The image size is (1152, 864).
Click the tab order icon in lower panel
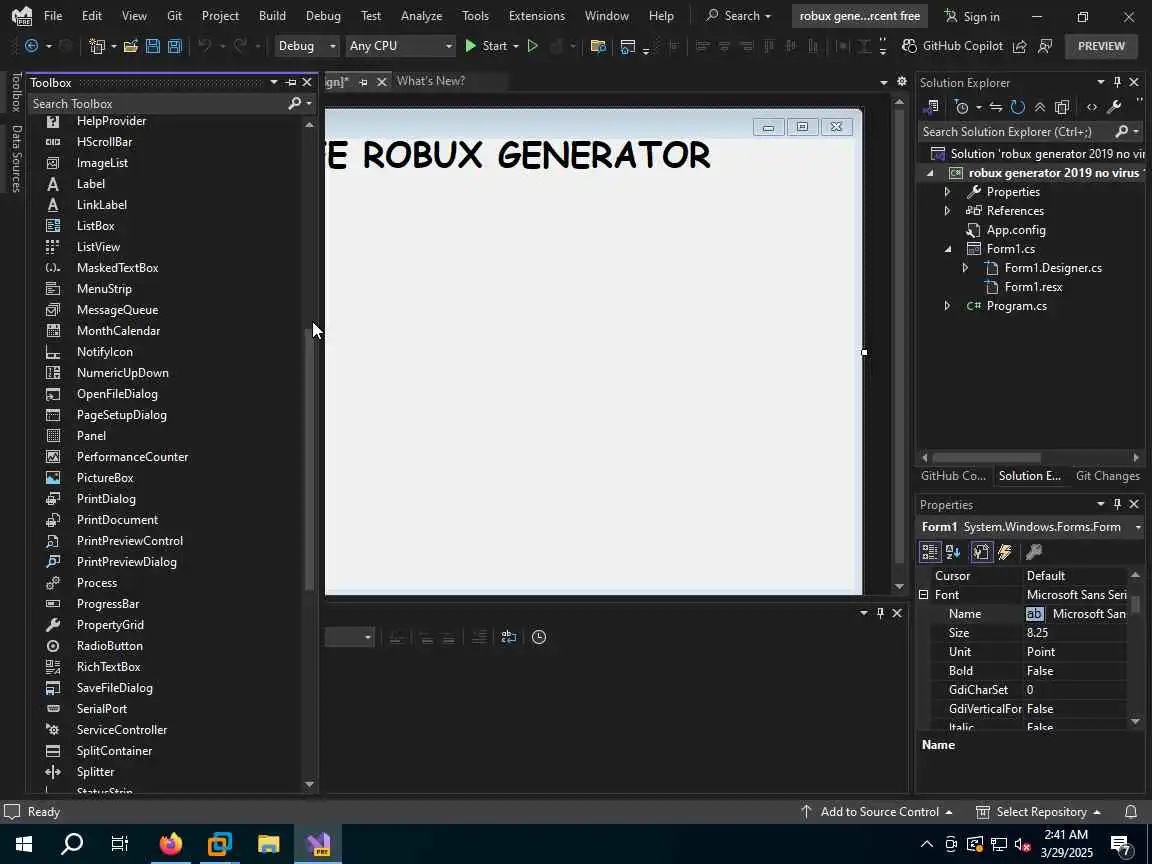click(508, 637)
